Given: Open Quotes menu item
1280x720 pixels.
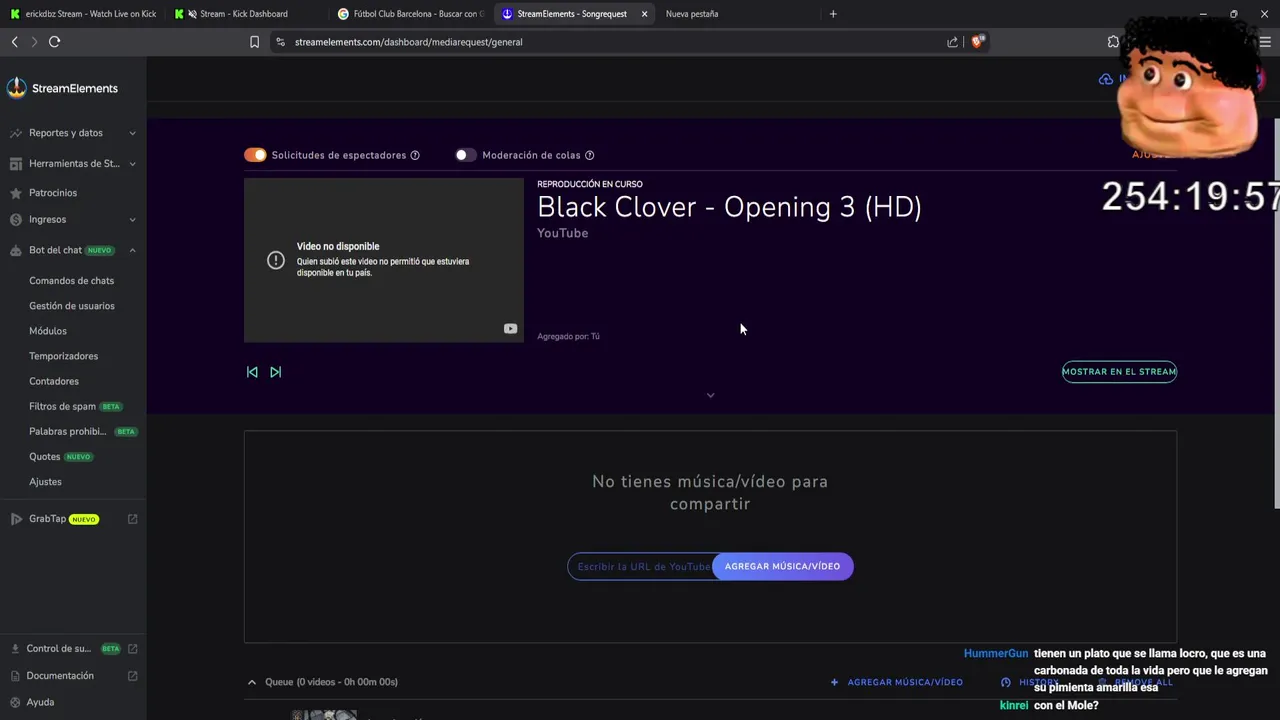Looking at the screenshot, I should pyautogui.click(x=45, y=457).
